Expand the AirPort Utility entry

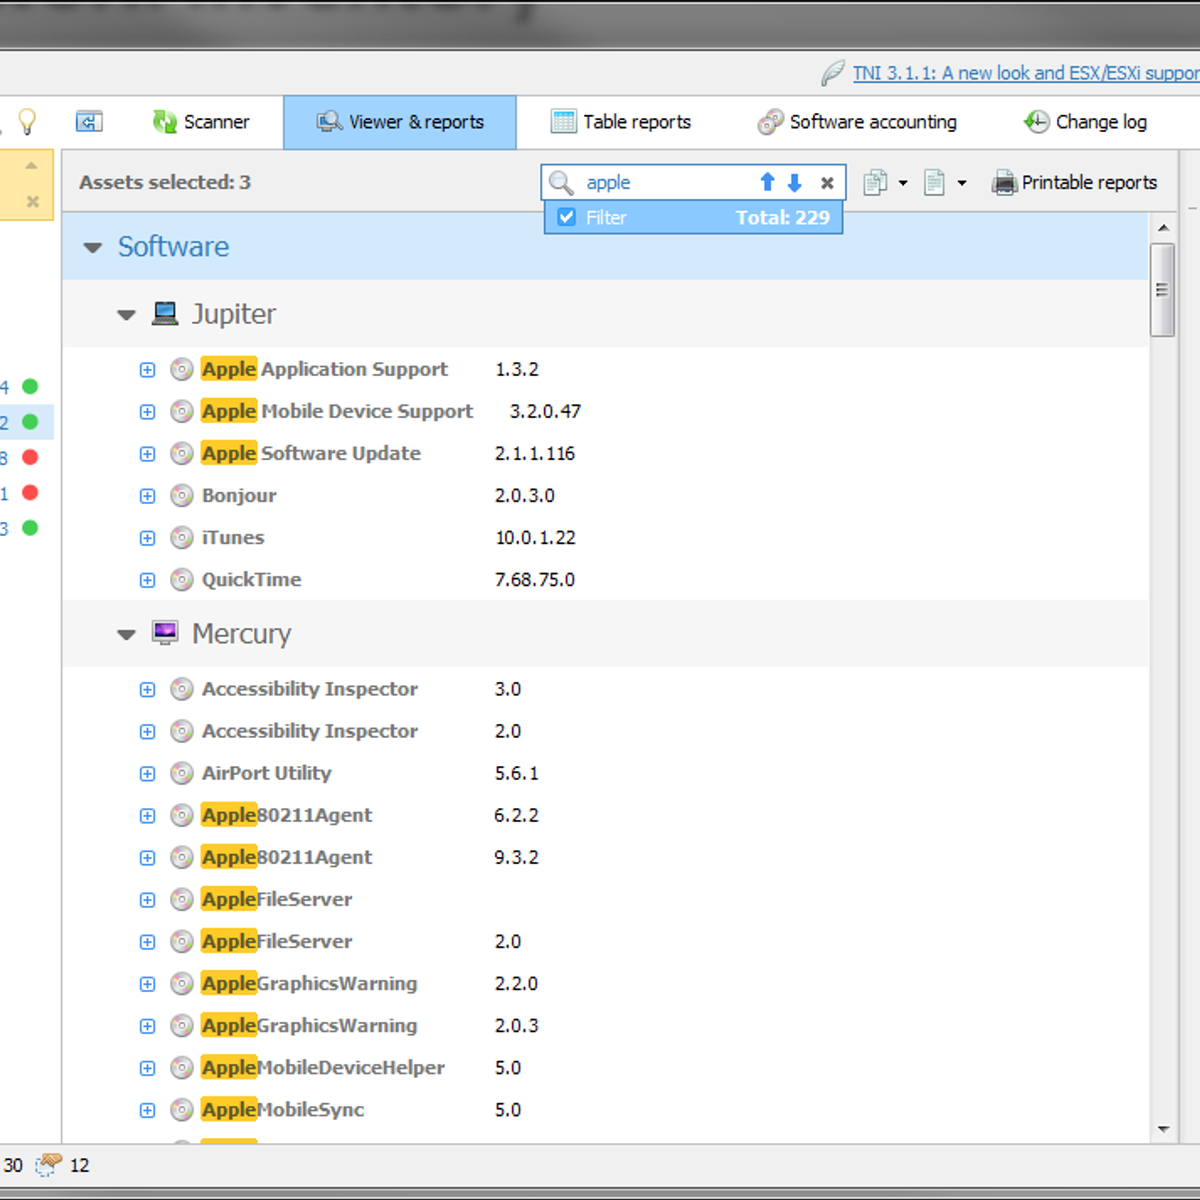click(x=148, y=774)
